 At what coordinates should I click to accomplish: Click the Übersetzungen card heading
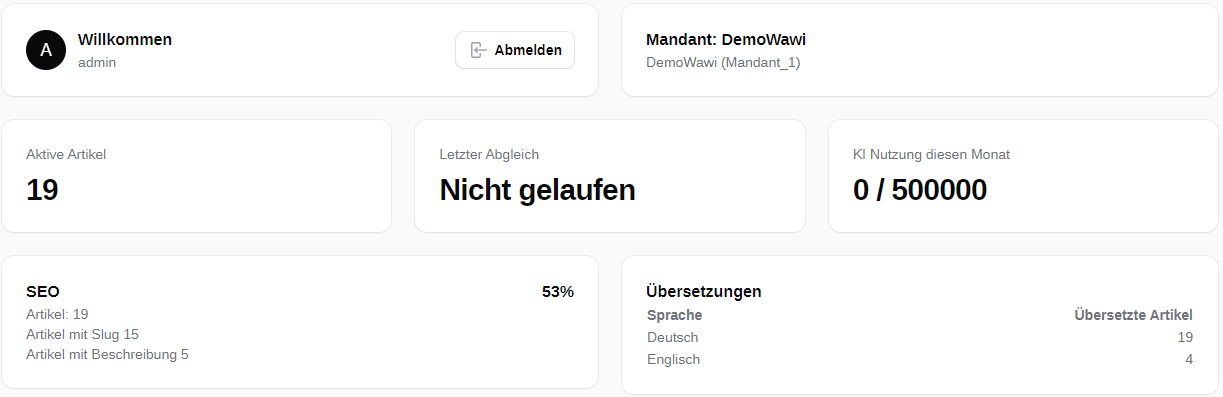(704, 292)
